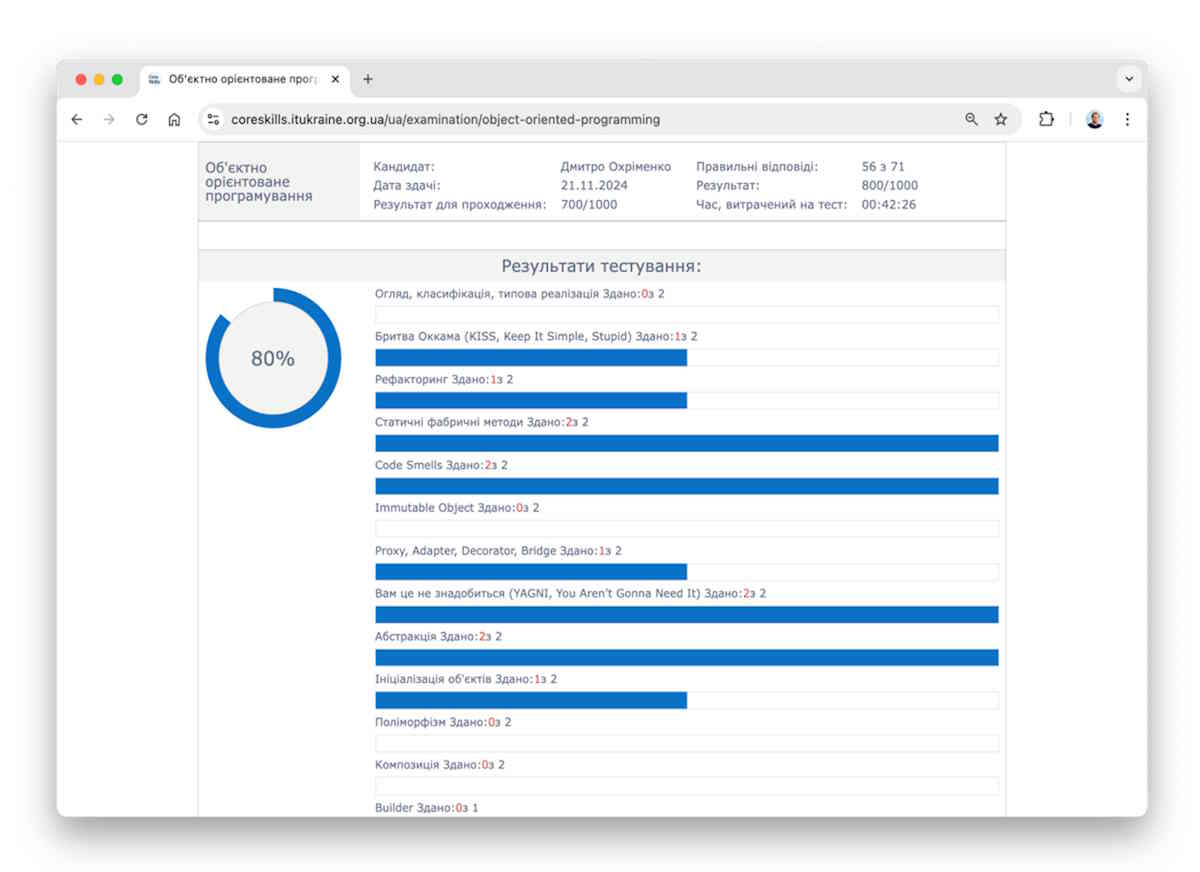1200x872 pixels.
Task: Click the Поліморфізм empty progress bar
Action: point(686,743)
